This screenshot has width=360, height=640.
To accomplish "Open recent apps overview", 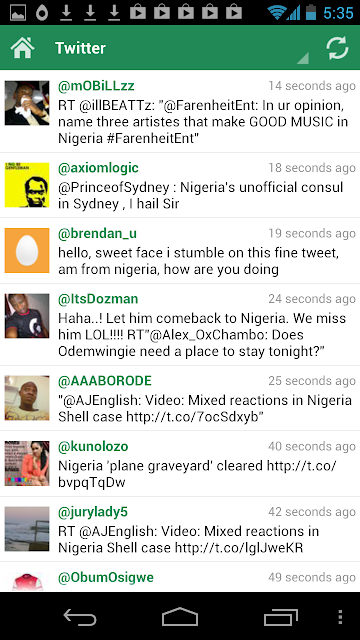I will tap(280, 617).
